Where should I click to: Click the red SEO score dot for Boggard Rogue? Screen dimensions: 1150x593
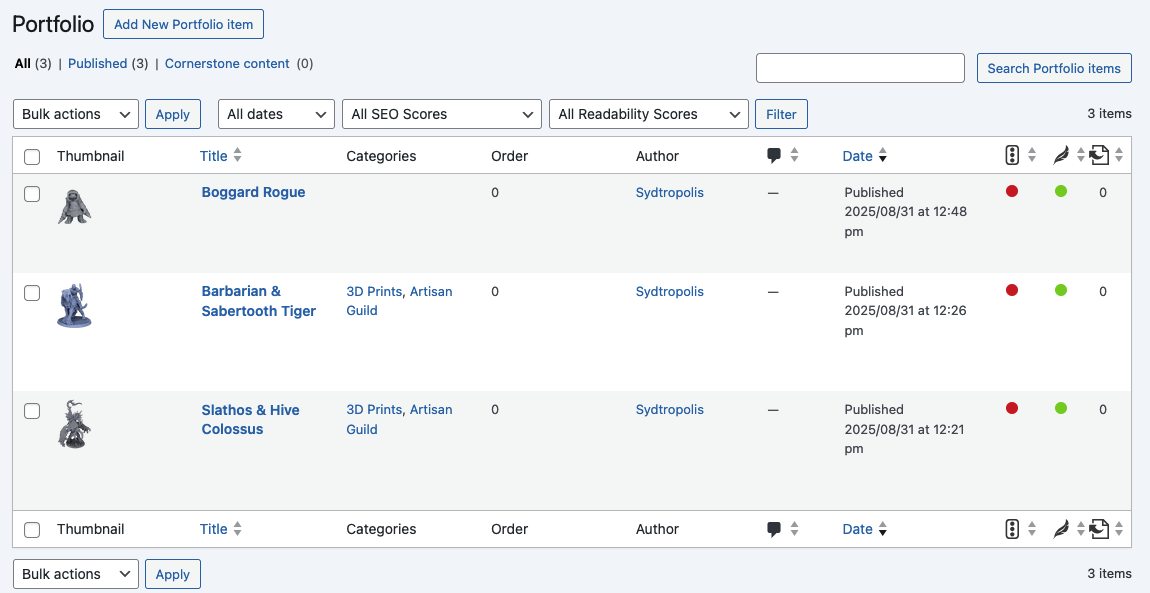[x=1012, y=191]
